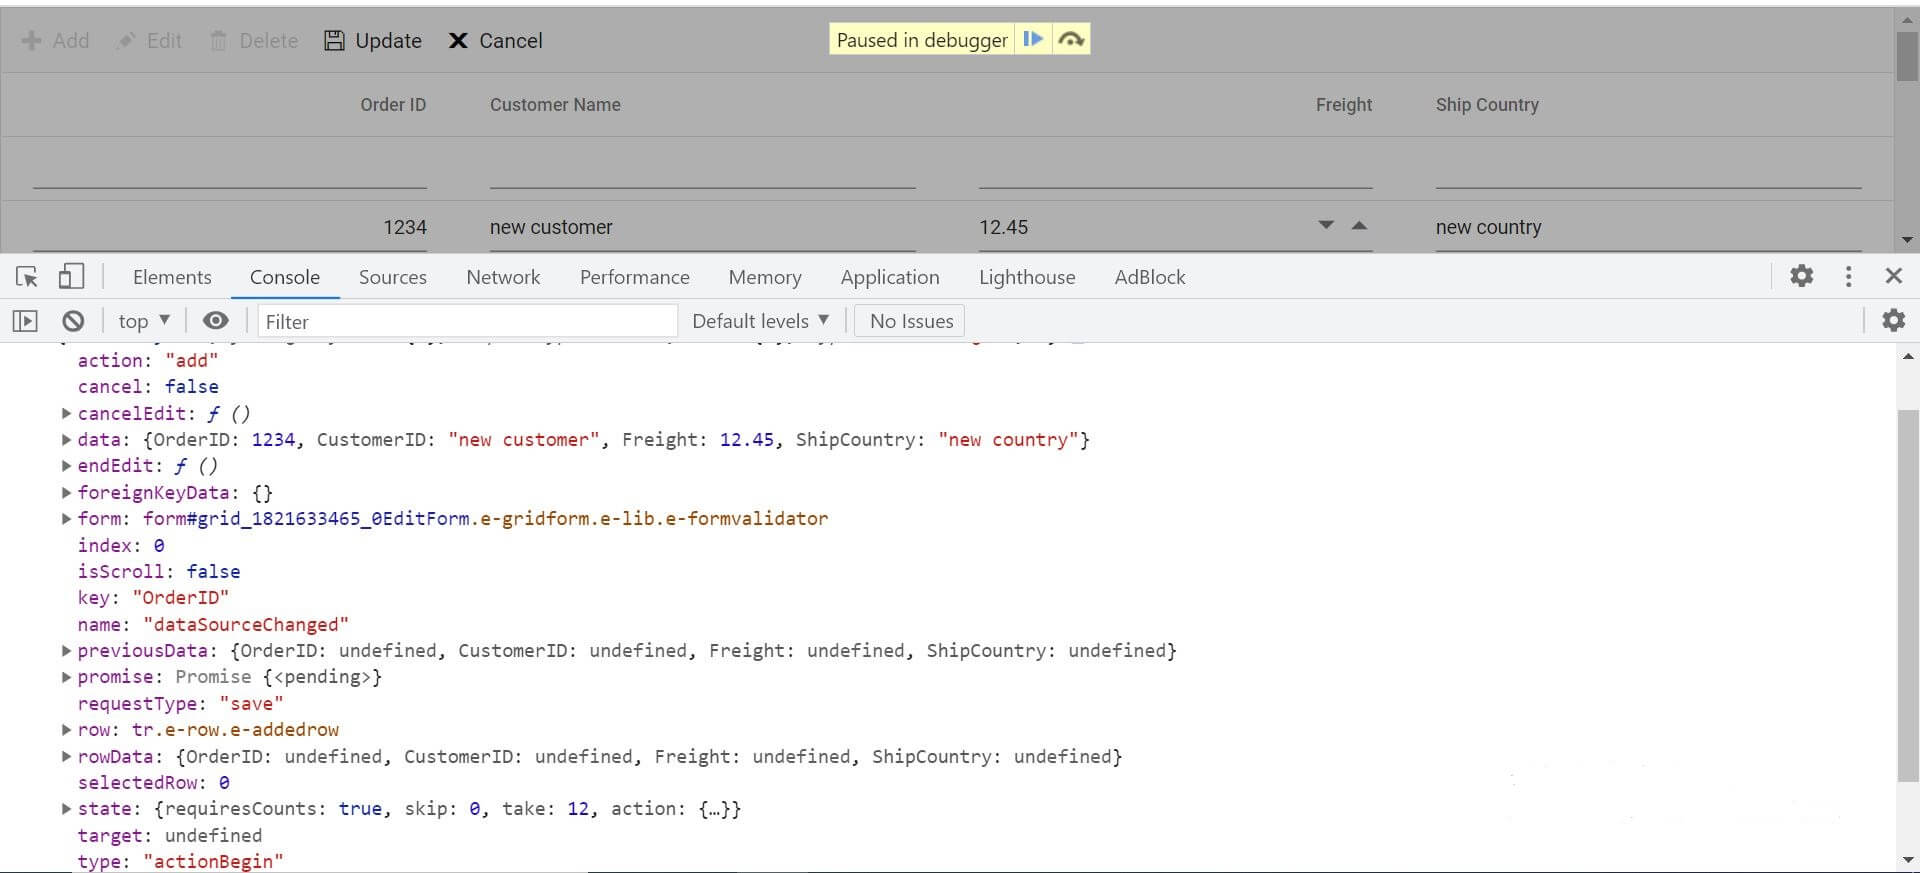1920x873 pixels.
Task: Open console settings gear at right
Action: [x=1893, y=321]
